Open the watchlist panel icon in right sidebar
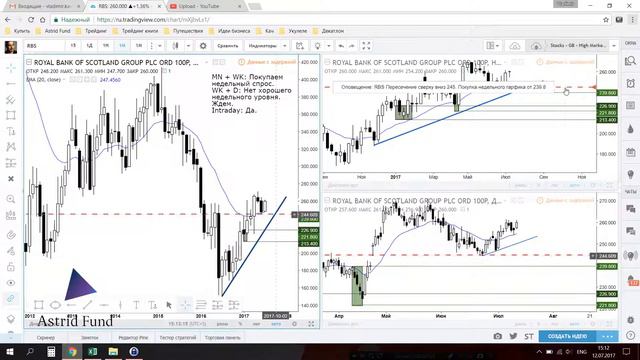Screen dimensions: 640x360 click(631, 61)
